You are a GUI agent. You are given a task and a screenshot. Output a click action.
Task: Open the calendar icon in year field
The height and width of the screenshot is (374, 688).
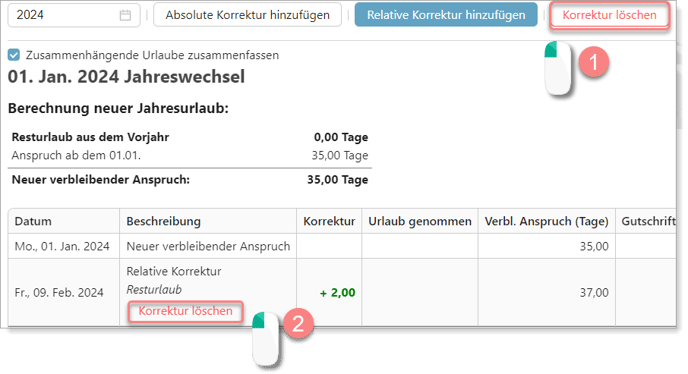point(125,15)
